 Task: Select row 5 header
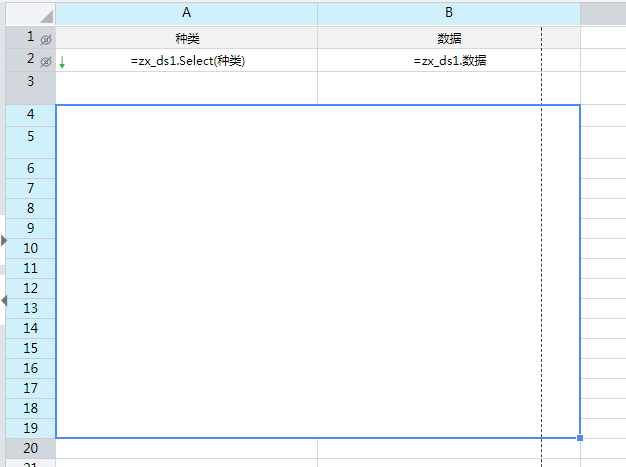point(30,136)
